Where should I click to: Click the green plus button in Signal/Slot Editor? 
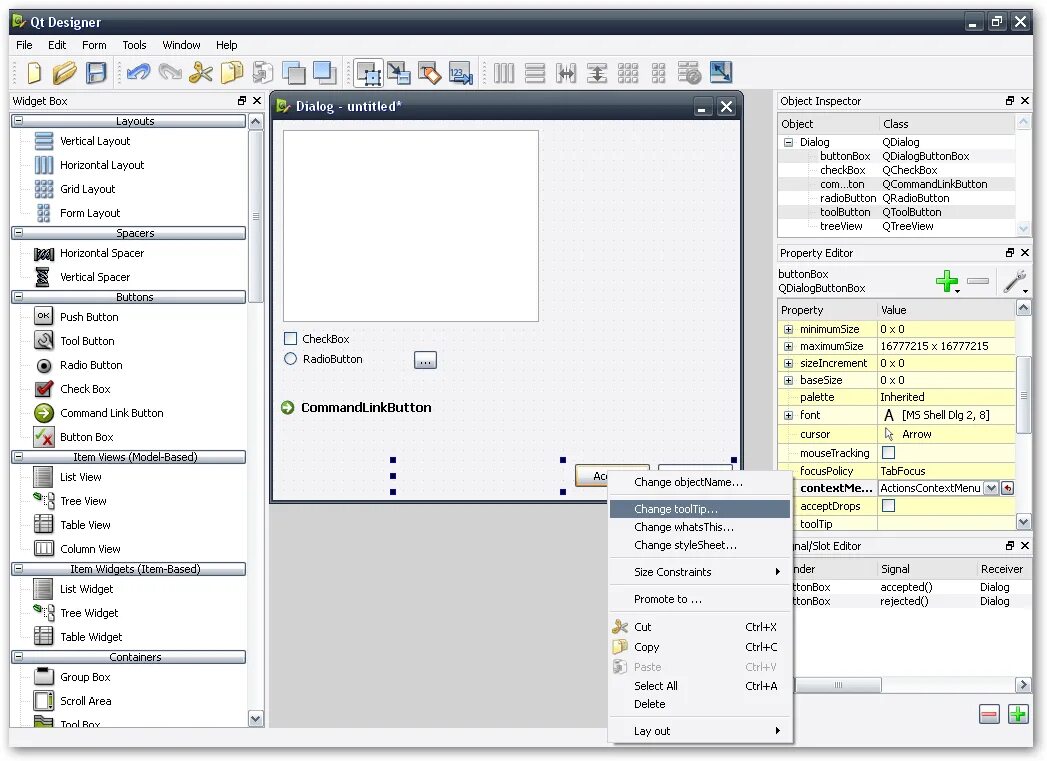[x=1018, y=714]
